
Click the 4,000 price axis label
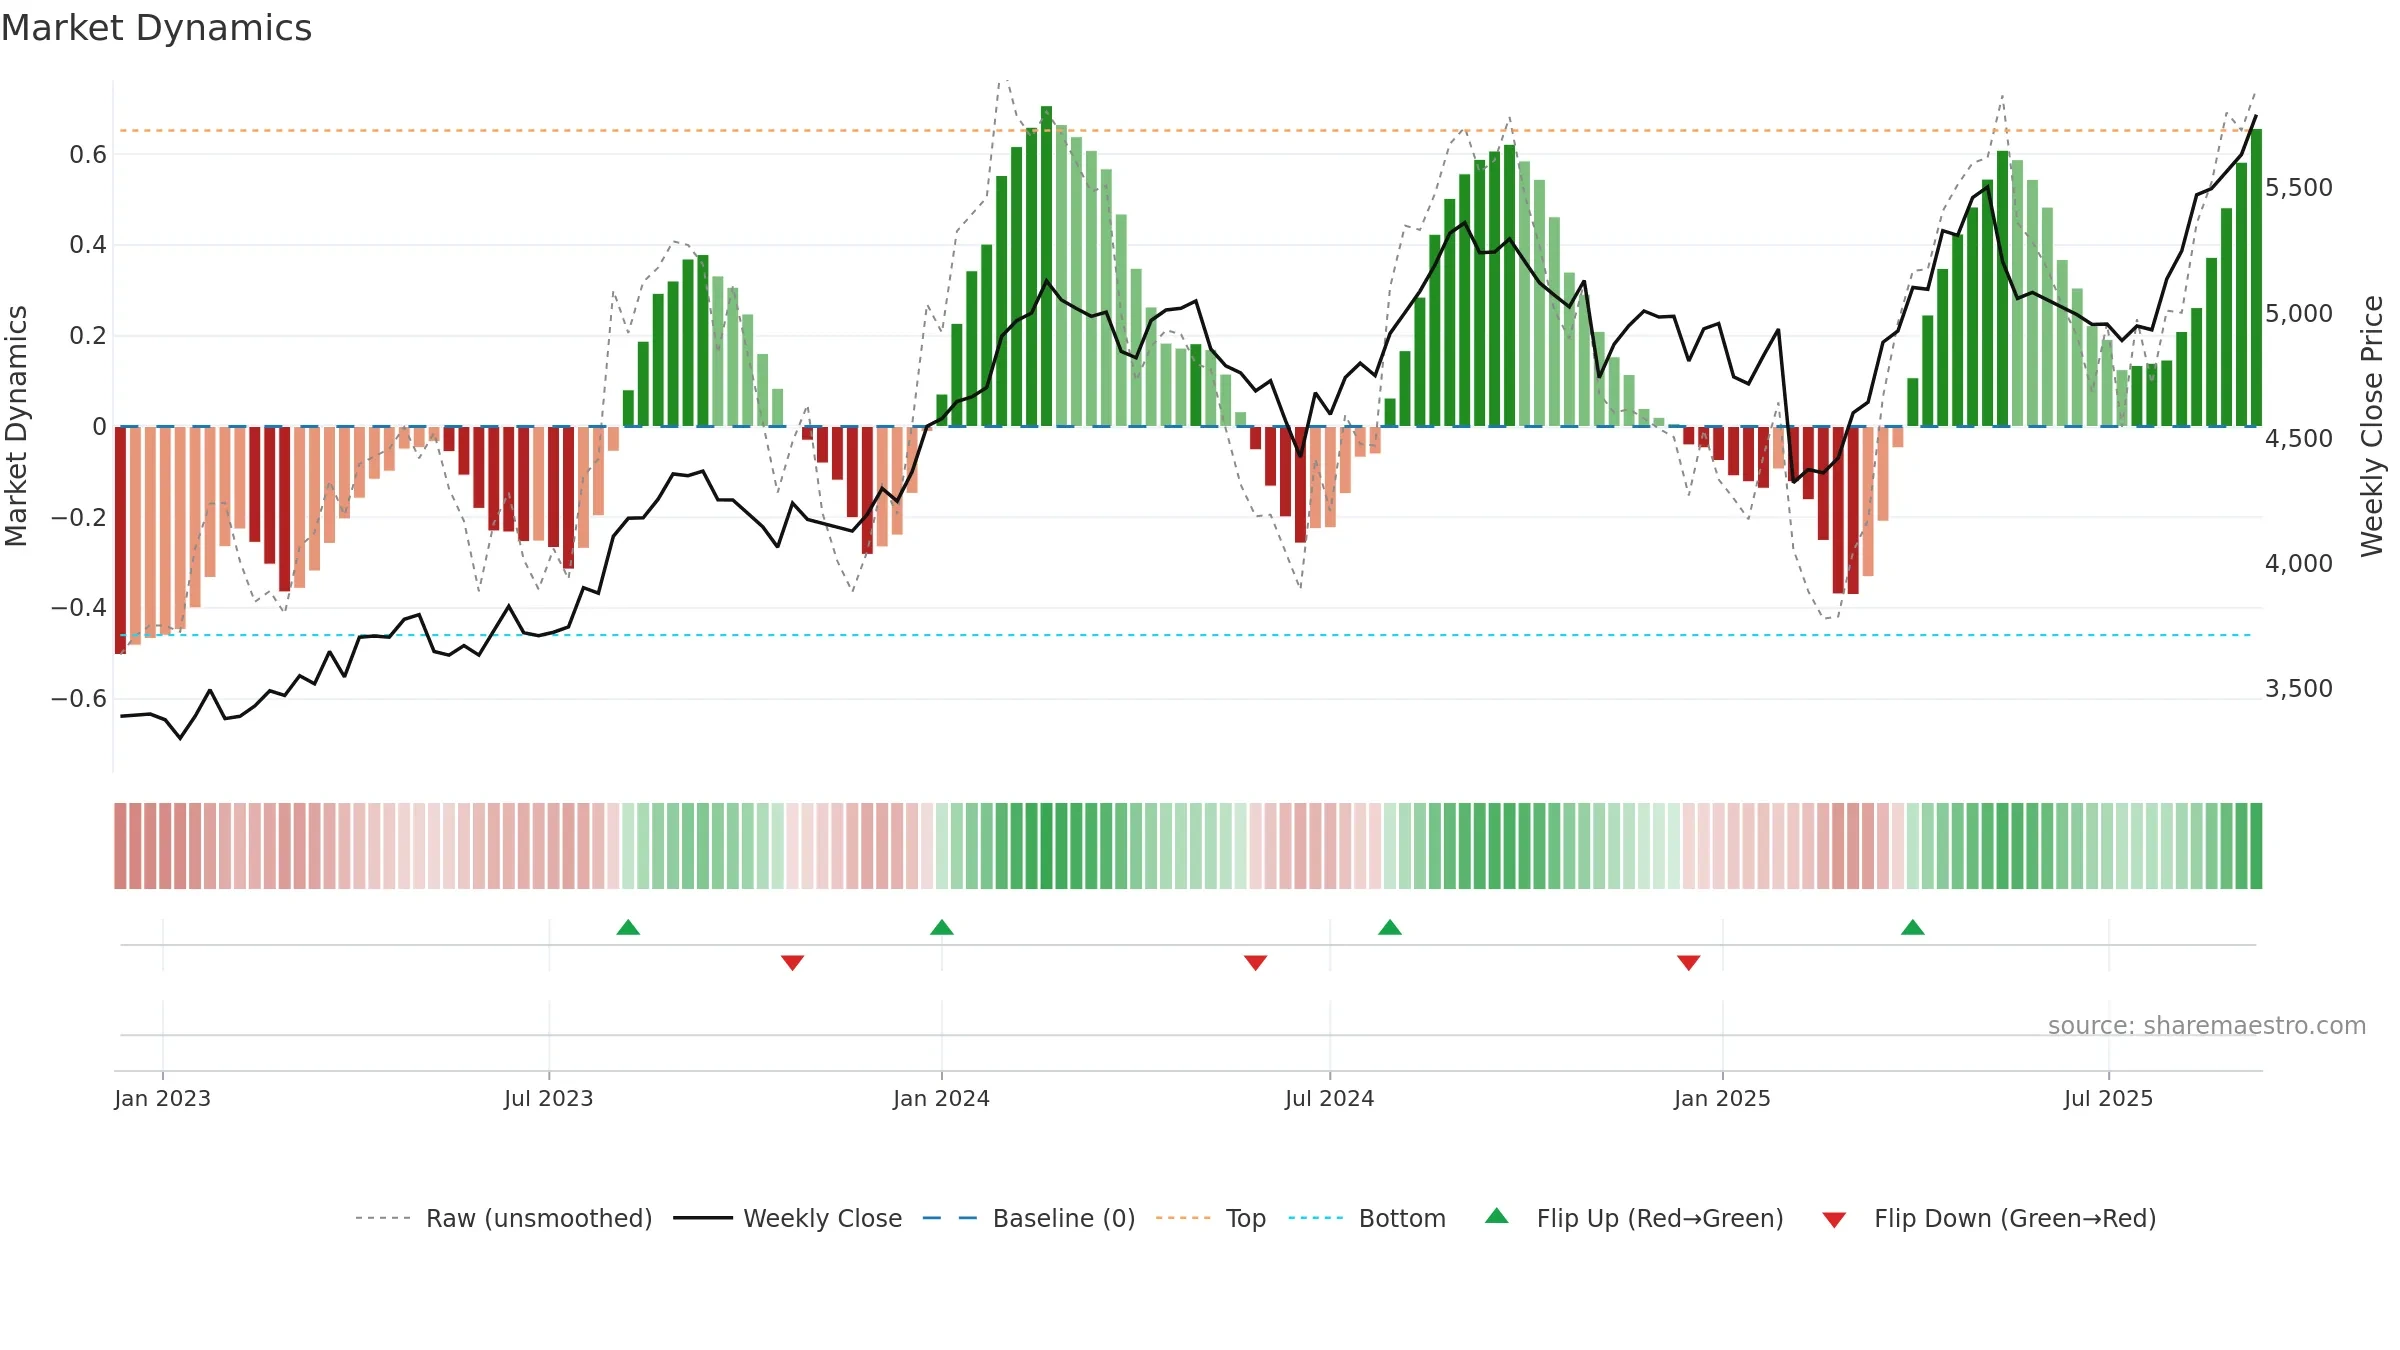pyautogui.click(x=2299, y=563)
